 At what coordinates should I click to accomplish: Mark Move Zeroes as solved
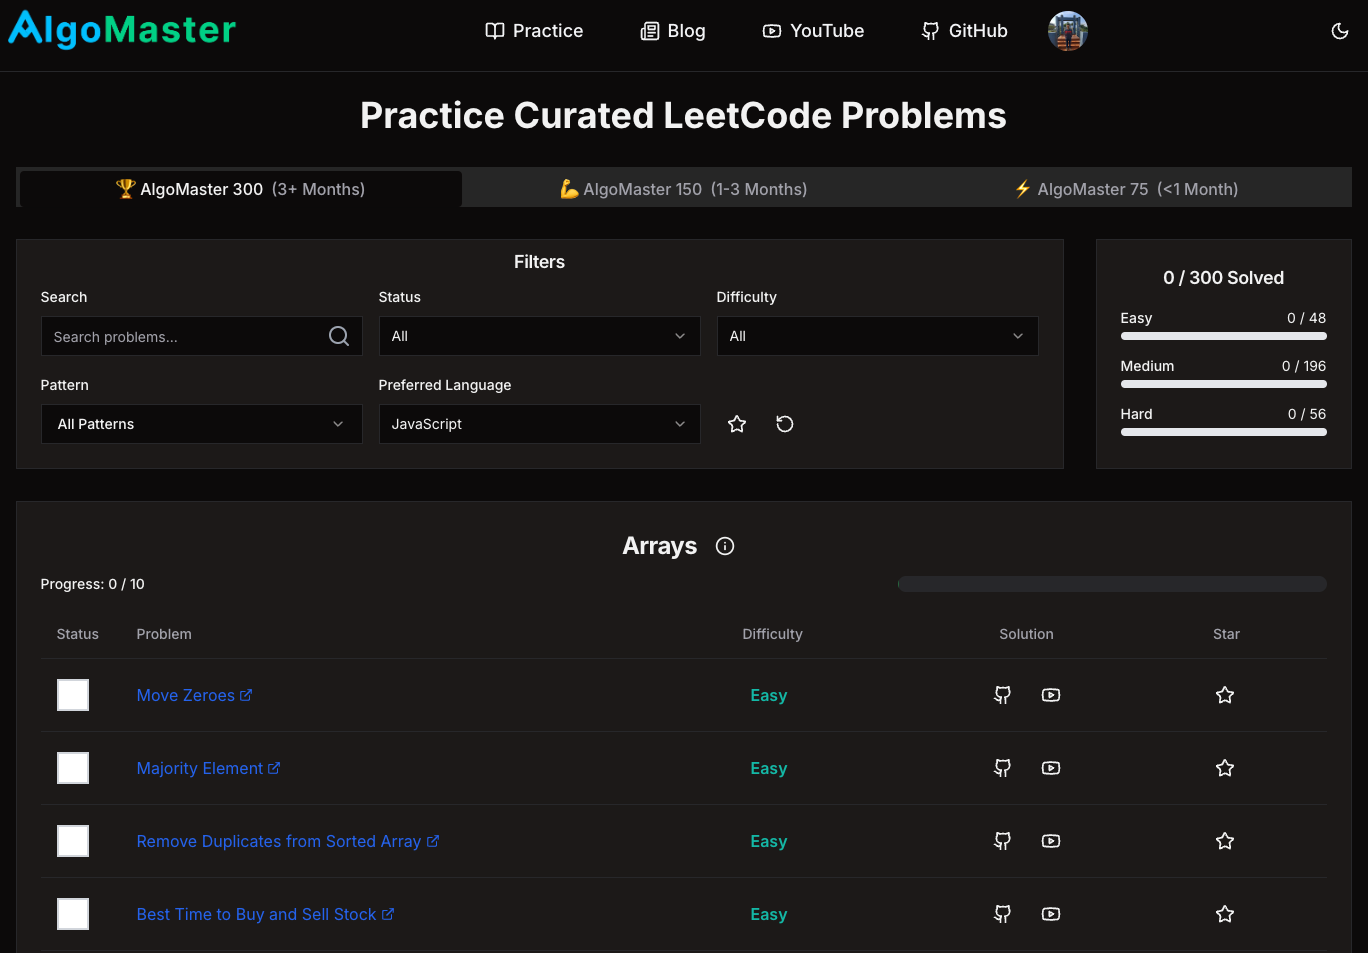coord(73,695)
